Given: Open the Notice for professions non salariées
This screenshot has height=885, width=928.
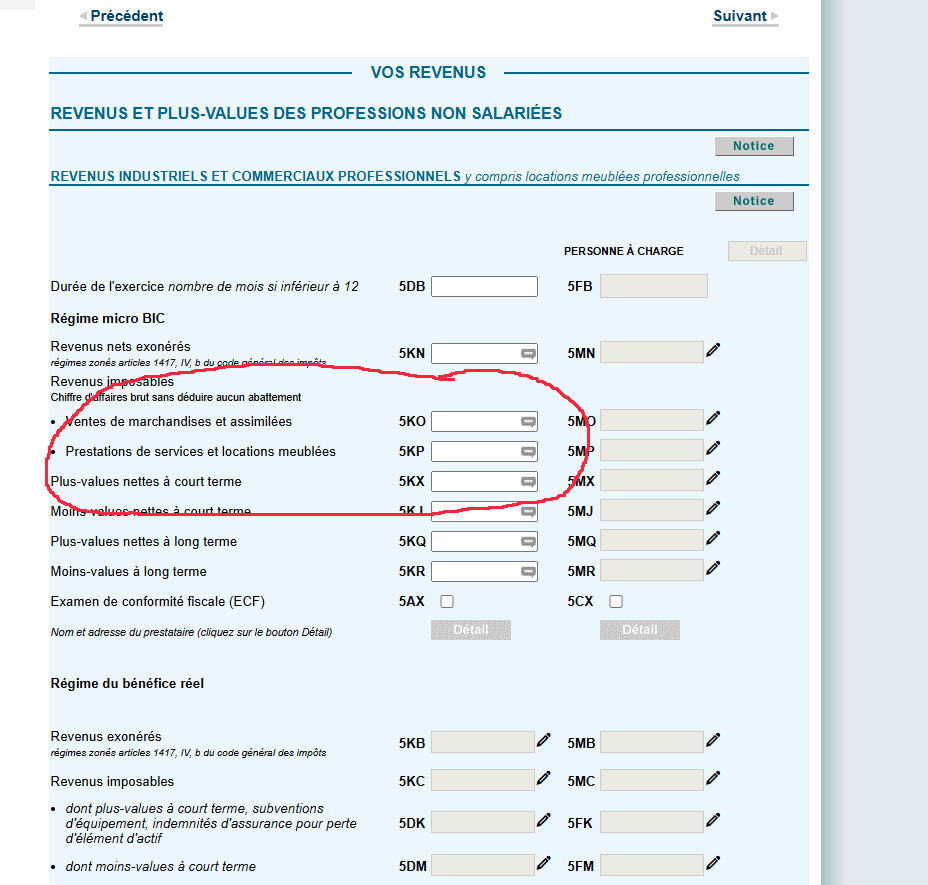Looking at the screenshot, I should (x=754, y=146).
